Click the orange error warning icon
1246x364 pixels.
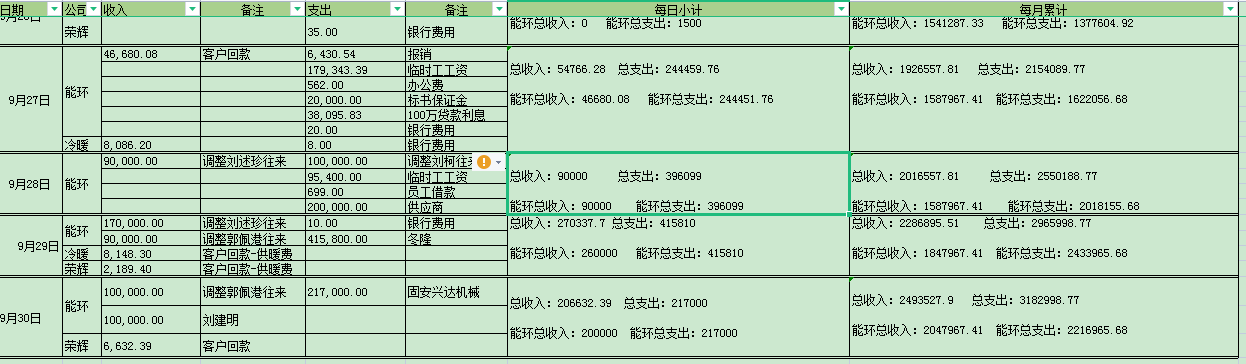[484, 162]
